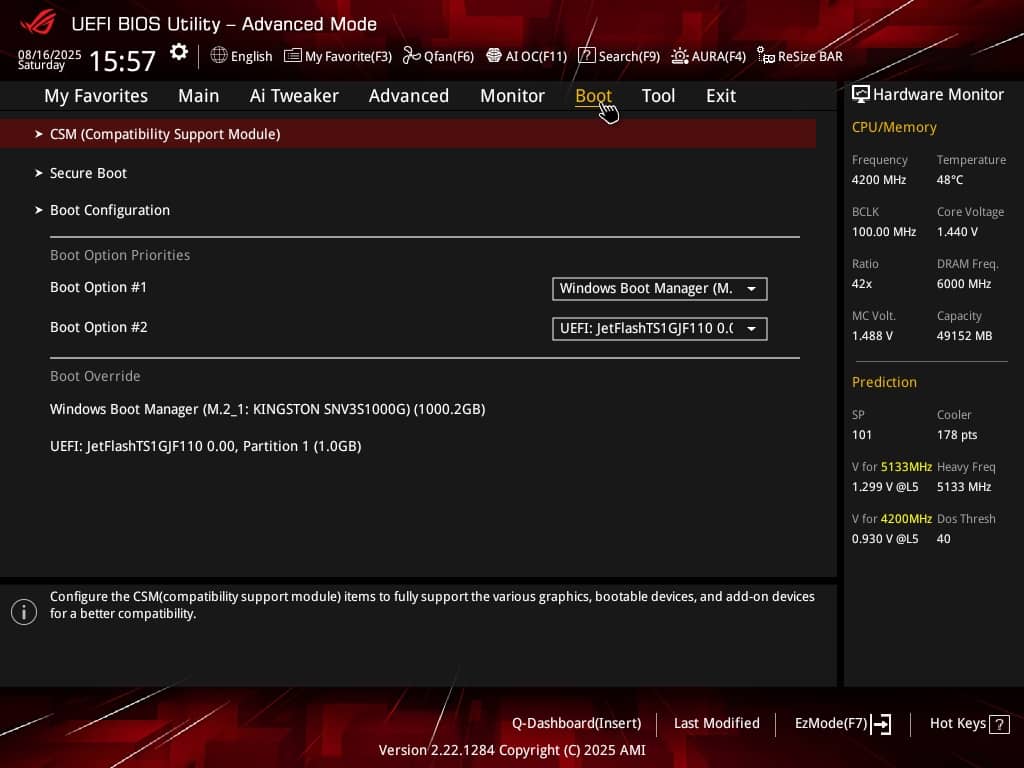Screen dimensions: 1024x768
Task: Click the Temperature 48°C value
Action: [950, 180]
